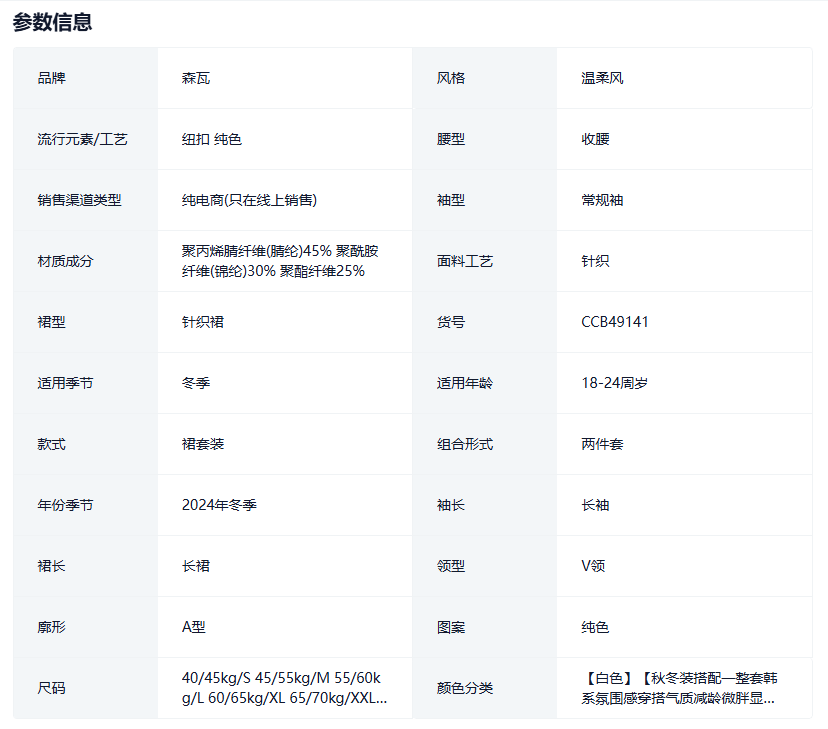The image size is (828, 729).
Task: Click the 参数信息 section heading
Action: (52, 22)
